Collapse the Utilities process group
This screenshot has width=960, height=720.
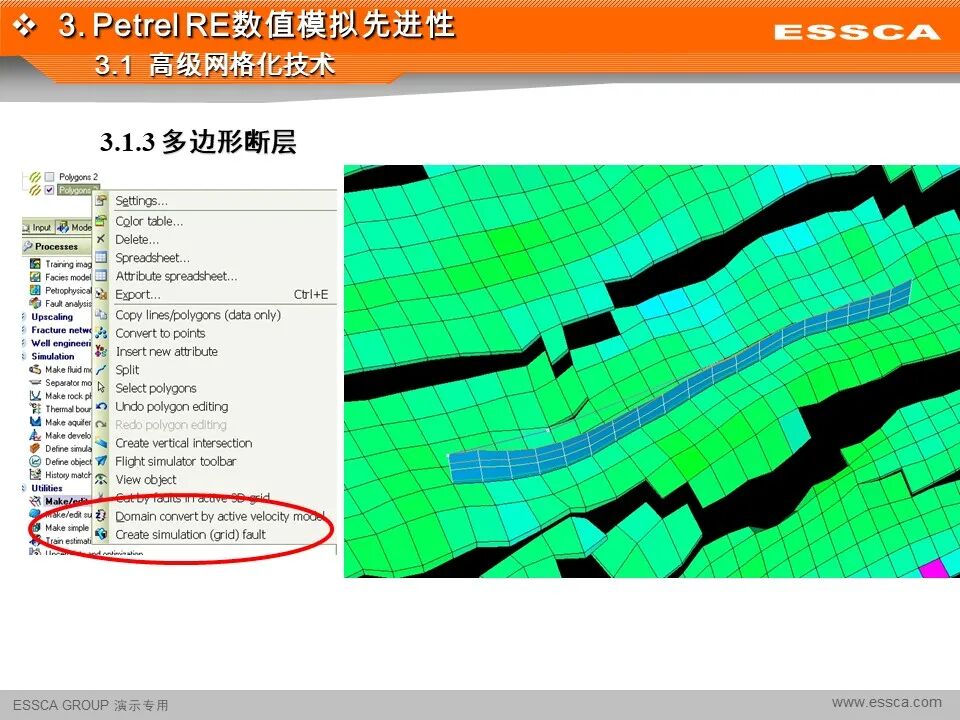point(24,488)
